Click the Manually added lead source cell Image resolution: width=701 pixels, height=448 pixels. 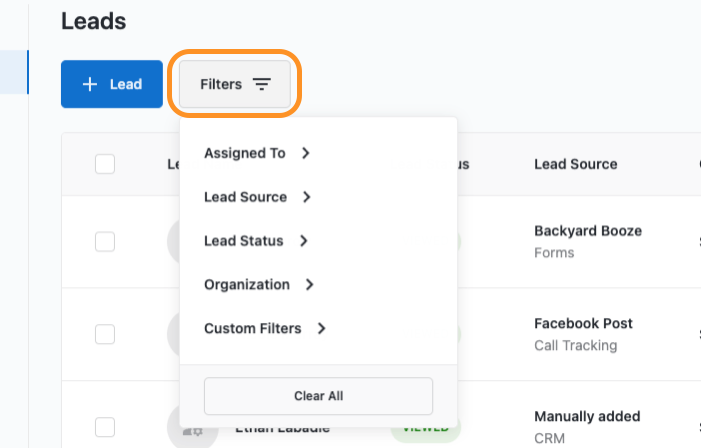click(587, 416)
